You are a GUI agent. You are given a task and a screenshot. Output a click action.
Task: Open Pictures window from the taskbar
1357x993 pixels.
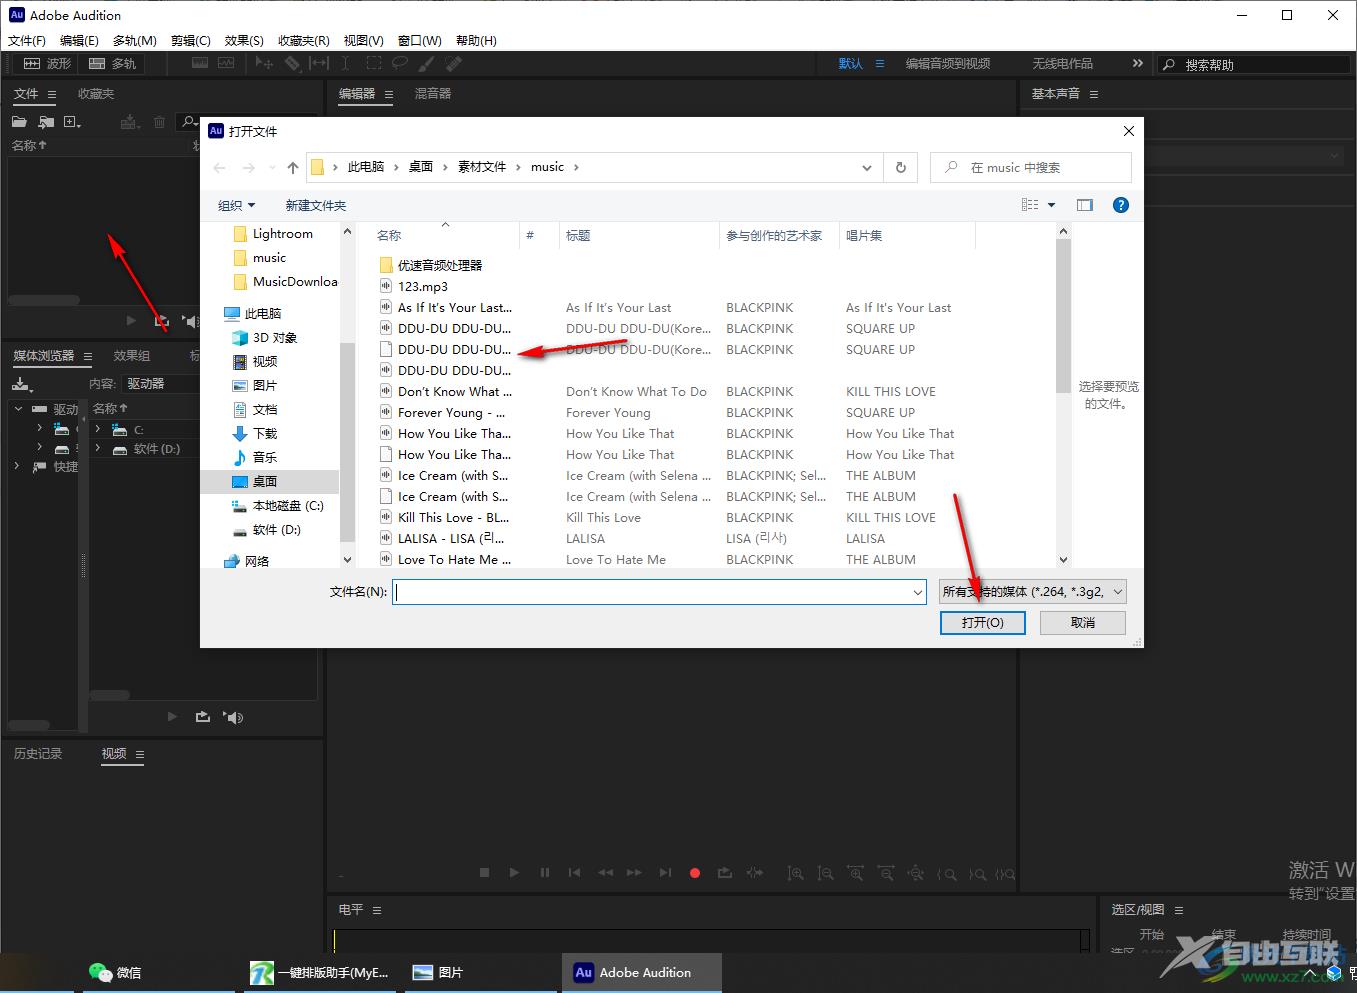click(x=438, y=972)
